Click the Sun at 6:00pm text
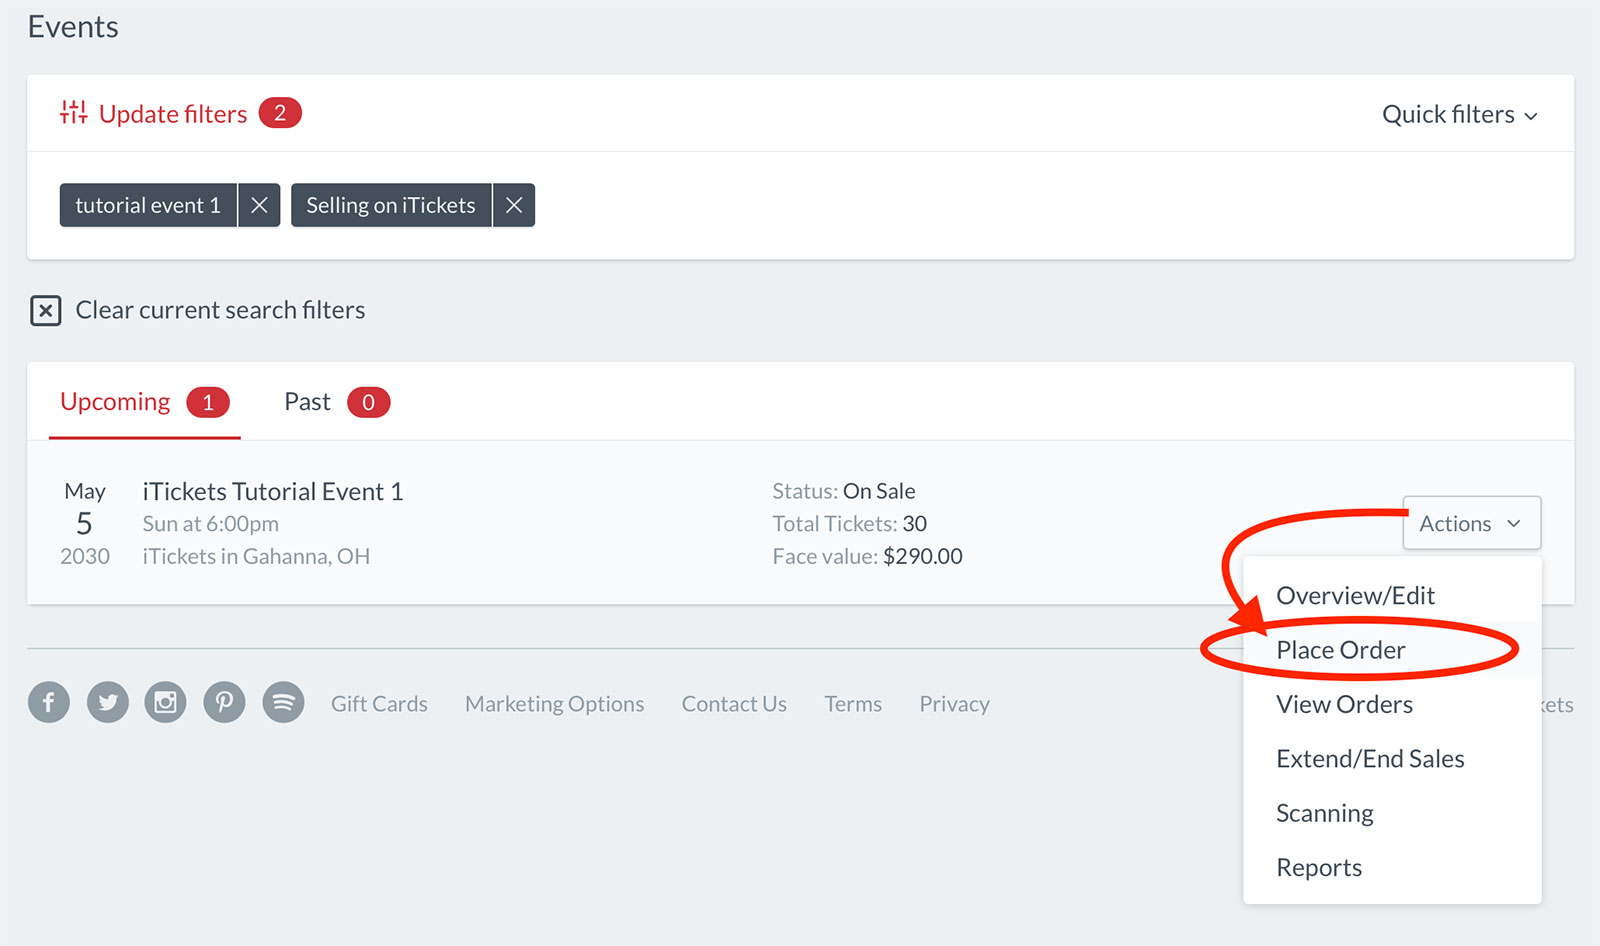 (210, 524)
